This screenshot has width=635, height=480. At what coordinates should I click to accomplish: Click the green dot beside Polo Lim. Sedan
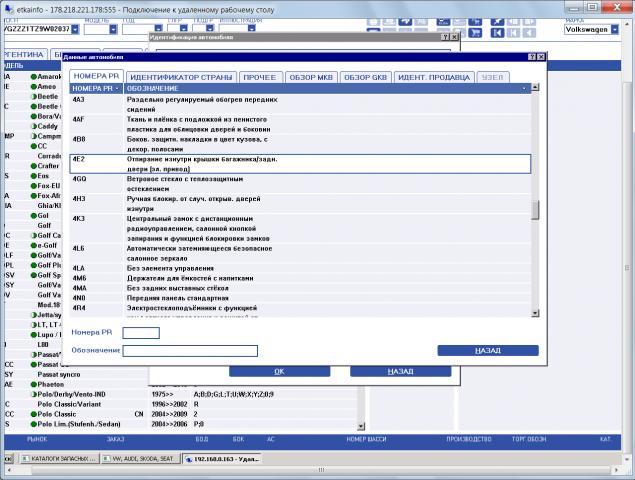[x=34, y=424]
